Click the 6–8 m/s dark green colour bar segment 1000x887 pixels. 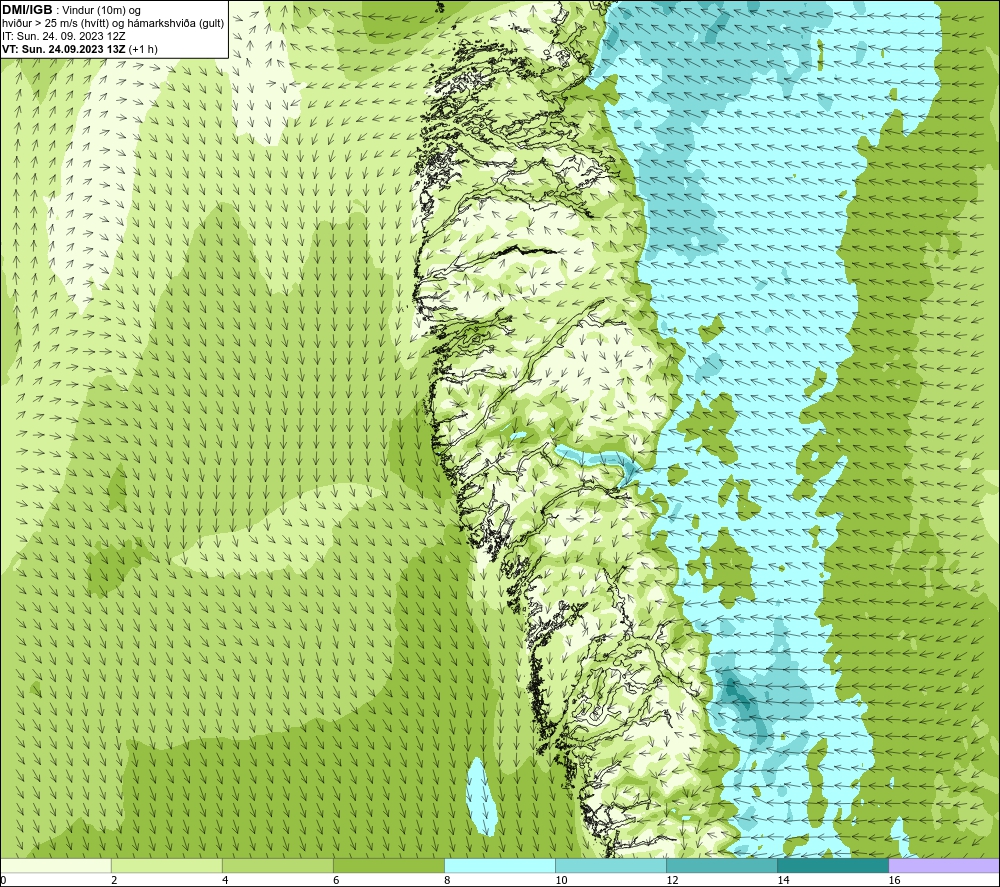[388, 865]
